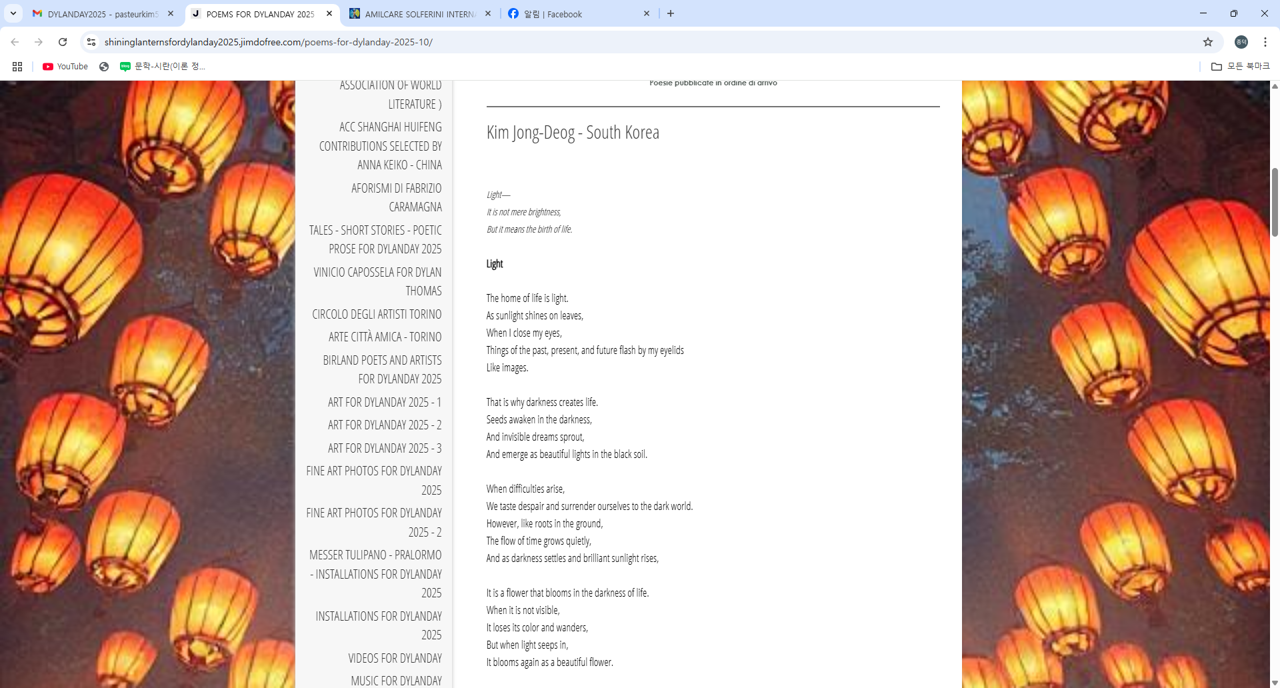Restore down the Chrome window
The width and height of the screenshot is (1280, 688).
pyautogui.click(x=1233, y=13)
